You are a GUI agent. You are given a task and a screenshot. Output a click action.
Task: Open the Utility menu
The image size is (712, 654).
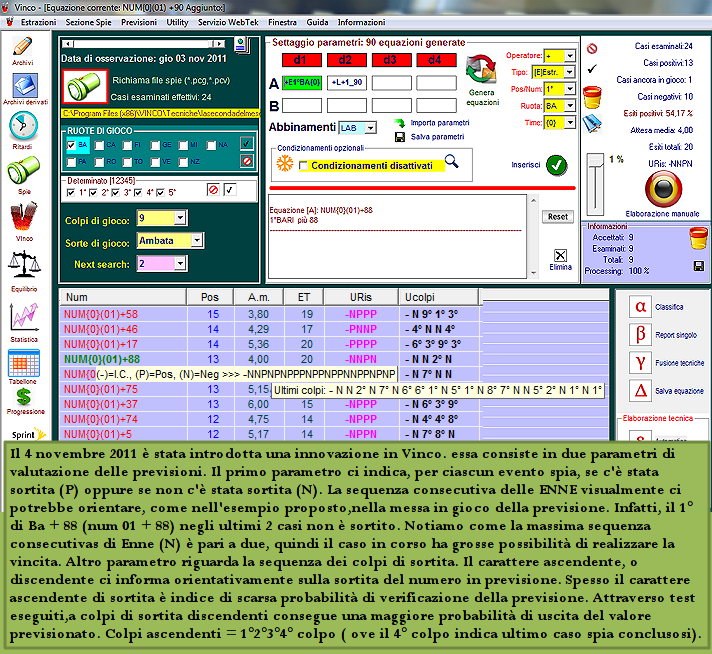click(x=177, y=22)
